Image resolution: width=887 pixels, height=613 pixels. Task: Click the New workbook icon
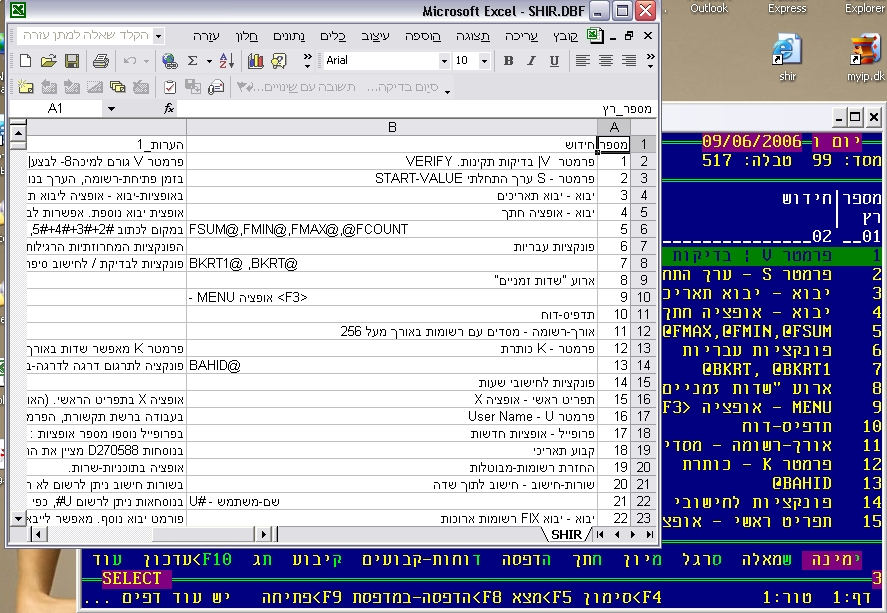25,61
